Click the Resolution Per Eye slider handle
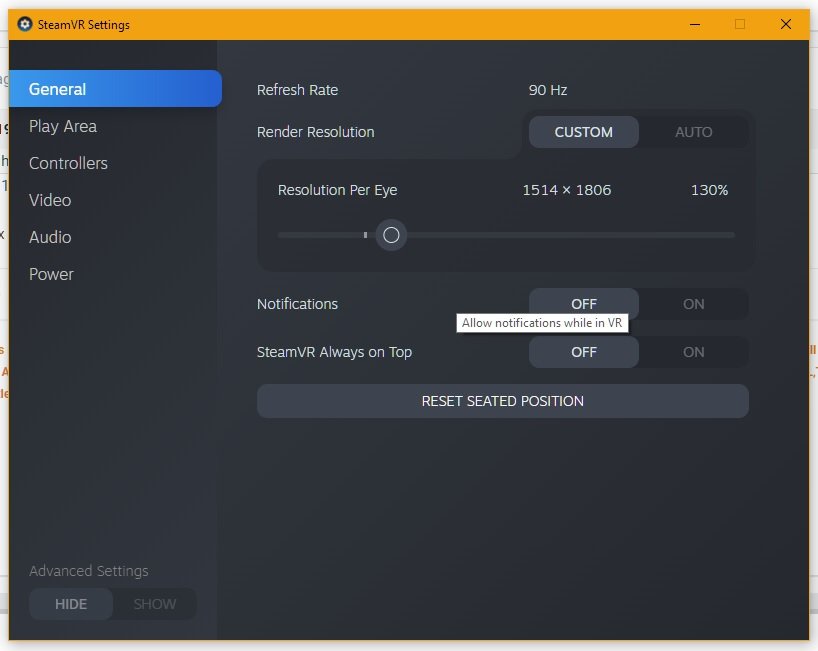 (x=391, y=235)
